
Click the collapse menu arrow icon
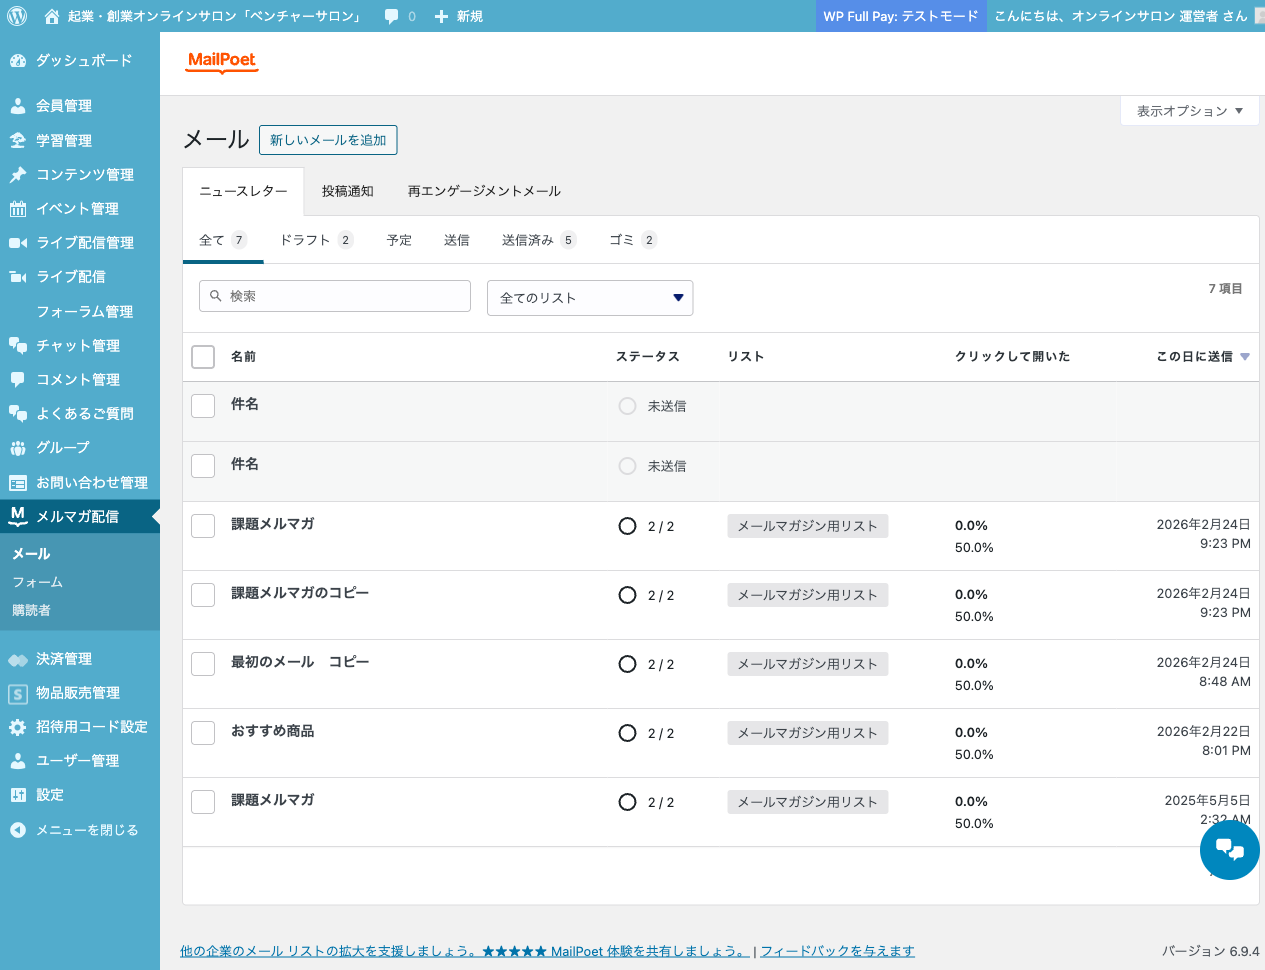click(18, 830)
